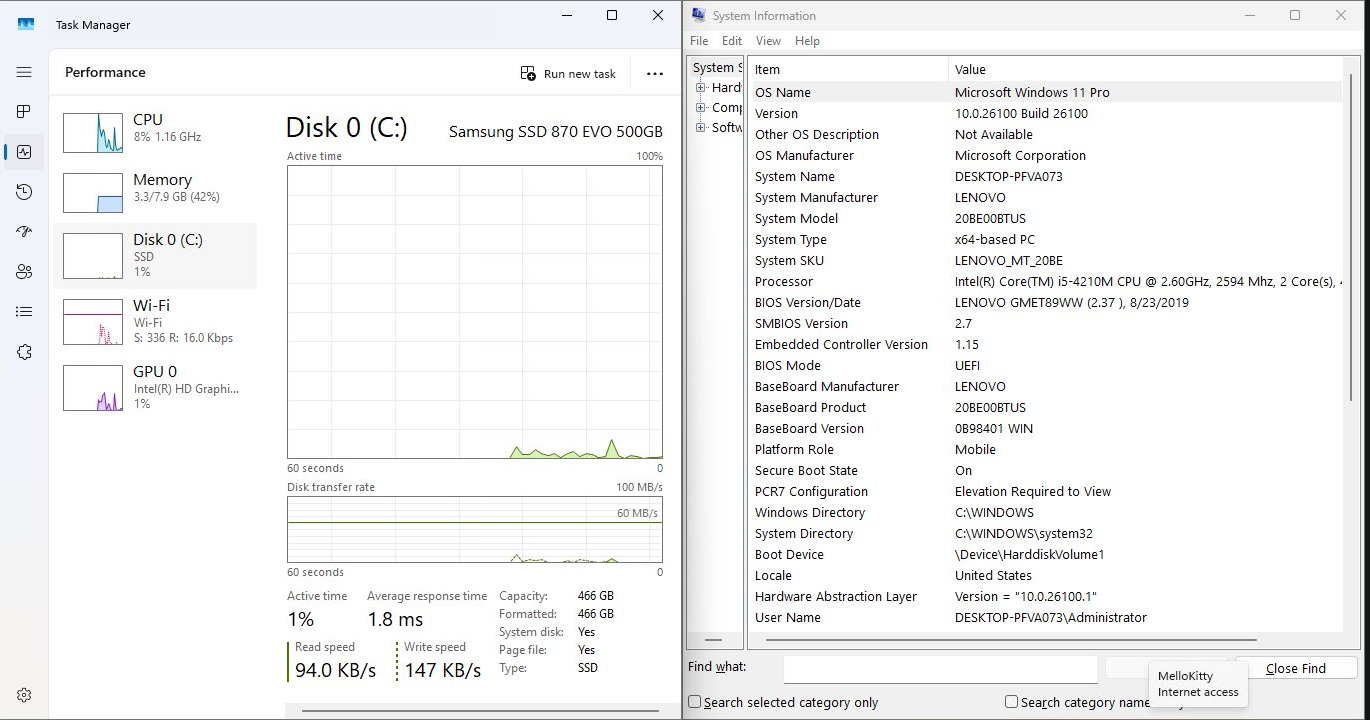1370x720 pixels.
Task: Click Run new task button
Action: (x=568, y=74)
